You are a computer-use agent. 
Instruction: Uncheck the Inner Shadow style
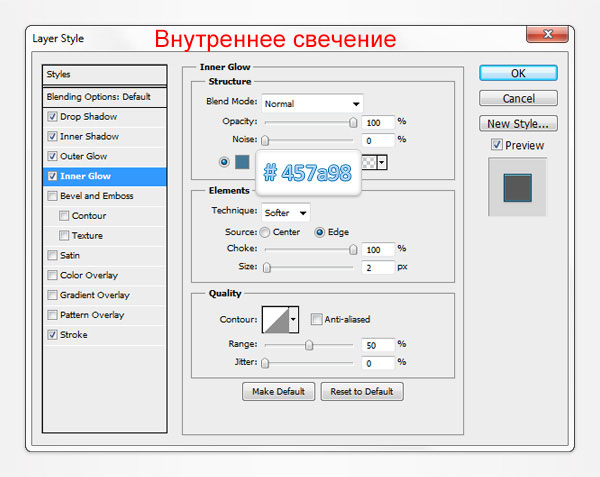coord(52,136)
